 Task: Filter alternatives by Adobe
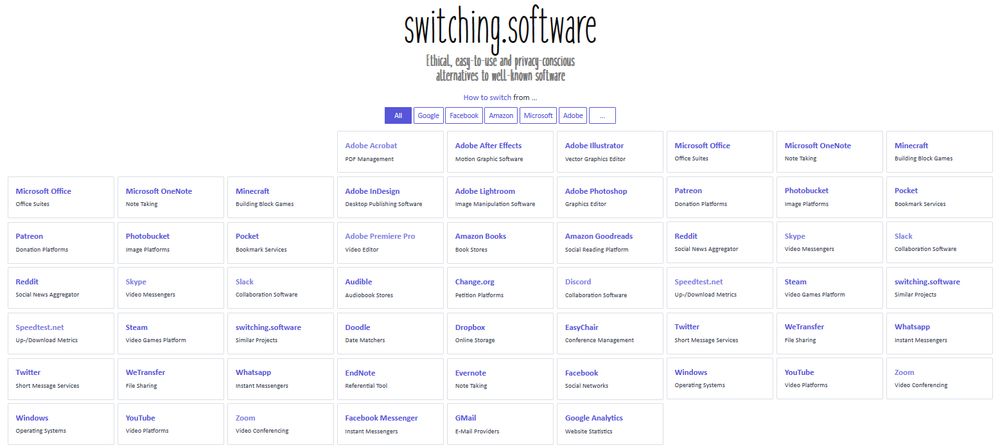[573, 116]
